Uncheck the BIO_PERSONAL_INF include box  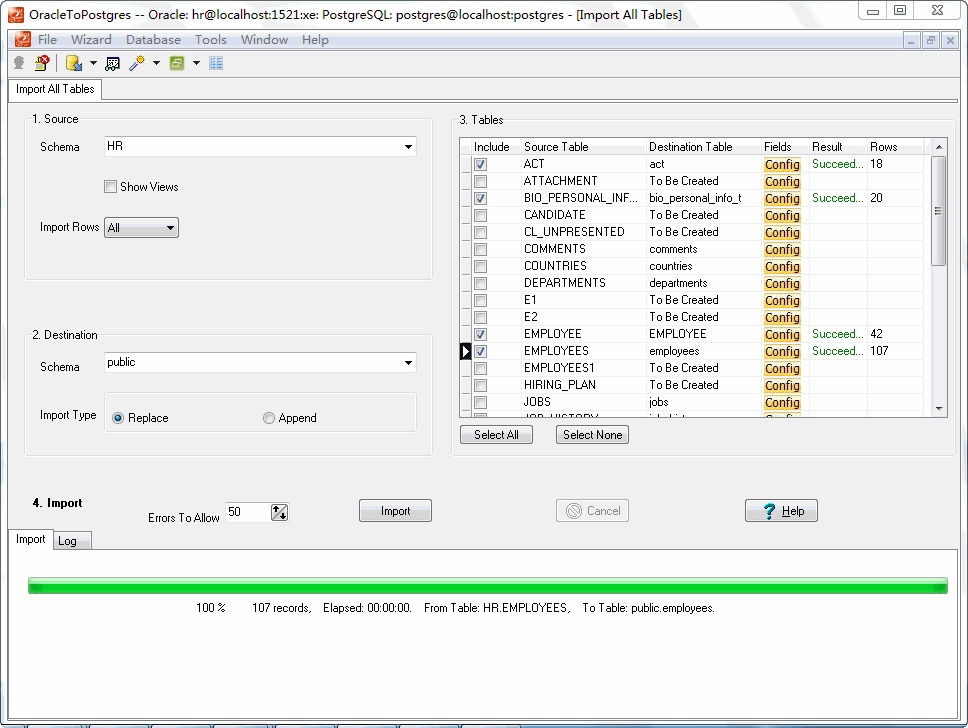[x=480, y=198]
